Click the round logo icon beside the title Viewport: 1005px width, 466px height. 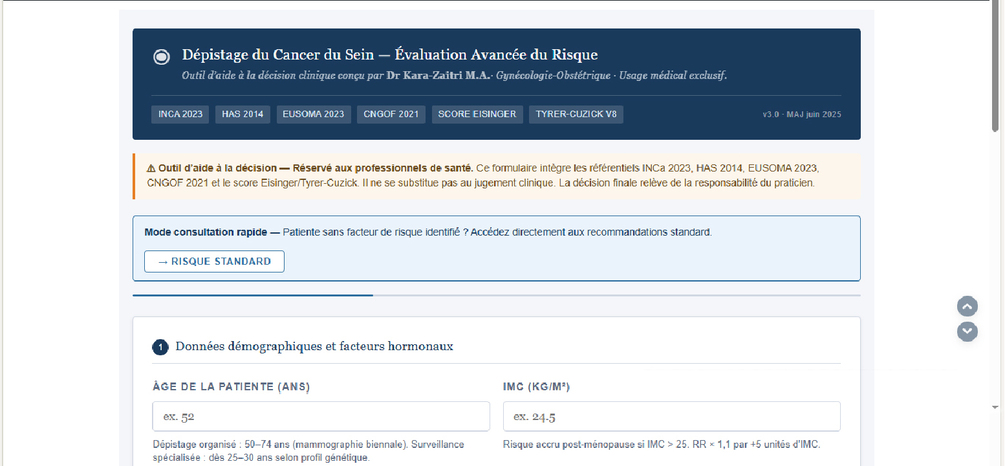pos(161,56)
